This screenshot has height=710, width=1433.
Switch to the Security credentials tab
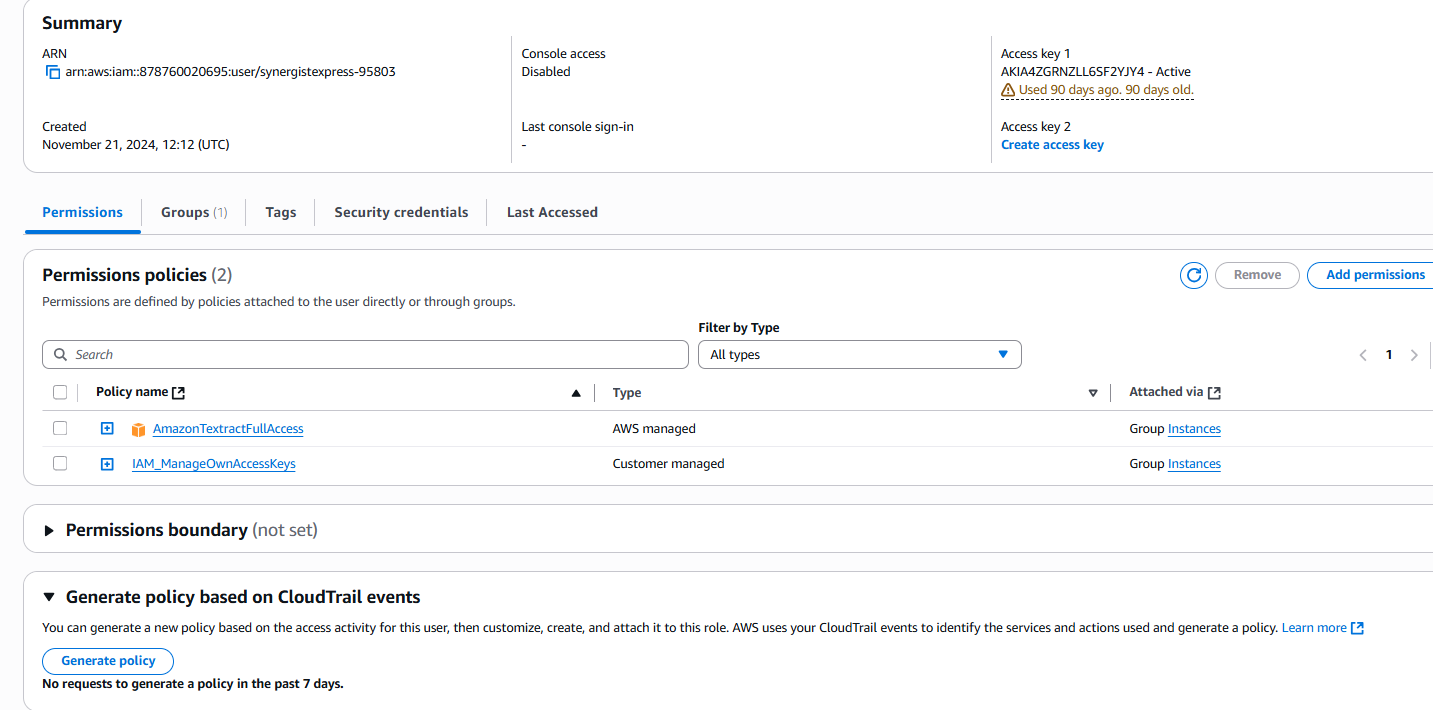pos(401,212)
